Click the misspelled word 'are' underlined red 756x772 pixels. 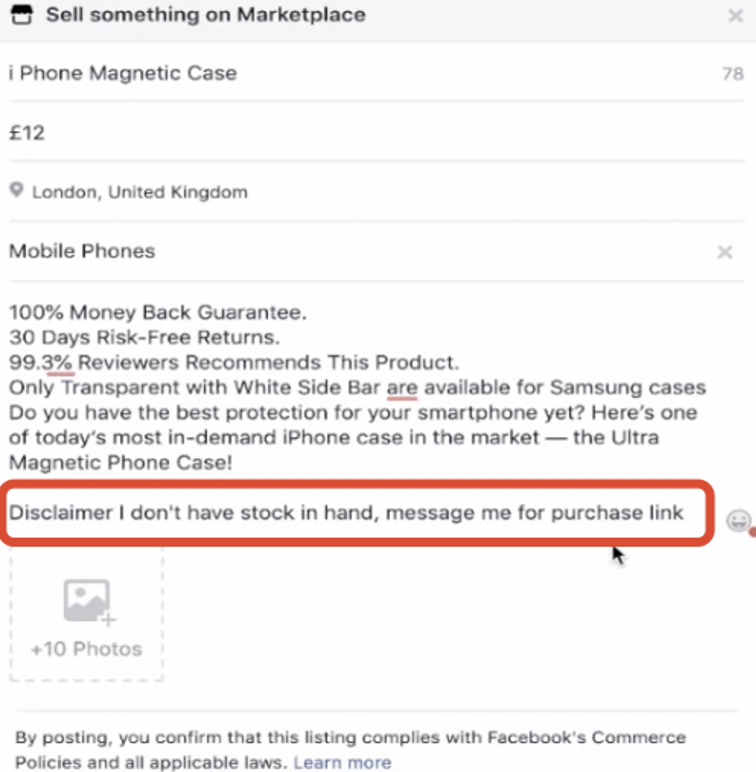pos(402,388)
